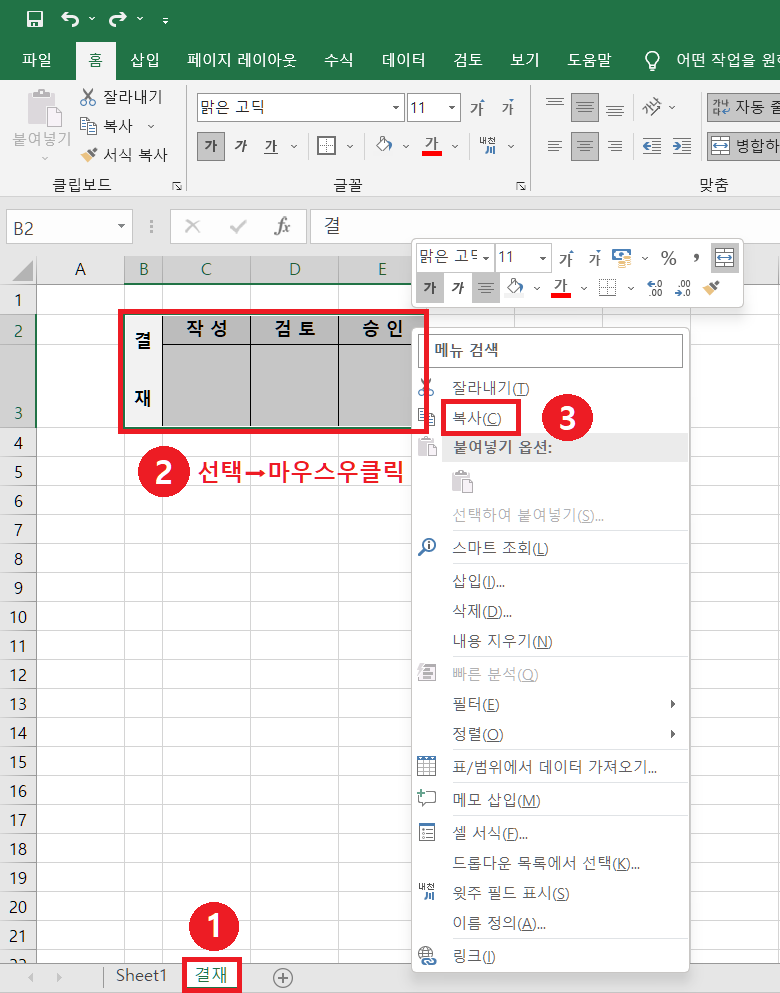Click the 서식 복사 format painter
Screen dimensions: 780x993
pos(124,155)
